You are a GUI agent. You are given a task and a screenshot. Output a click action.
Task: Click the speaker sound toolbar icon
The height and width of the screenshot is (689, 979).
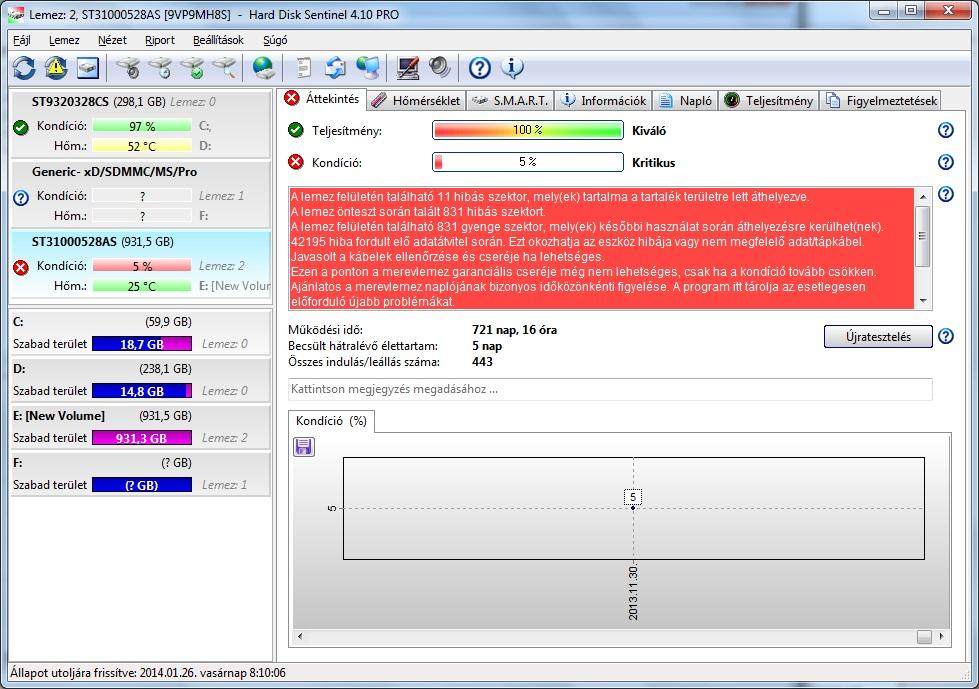[x=440, y=67]
